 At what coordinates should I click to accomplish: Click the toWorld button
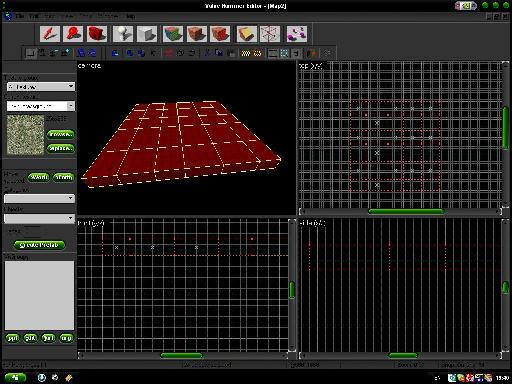pos(39,177)
